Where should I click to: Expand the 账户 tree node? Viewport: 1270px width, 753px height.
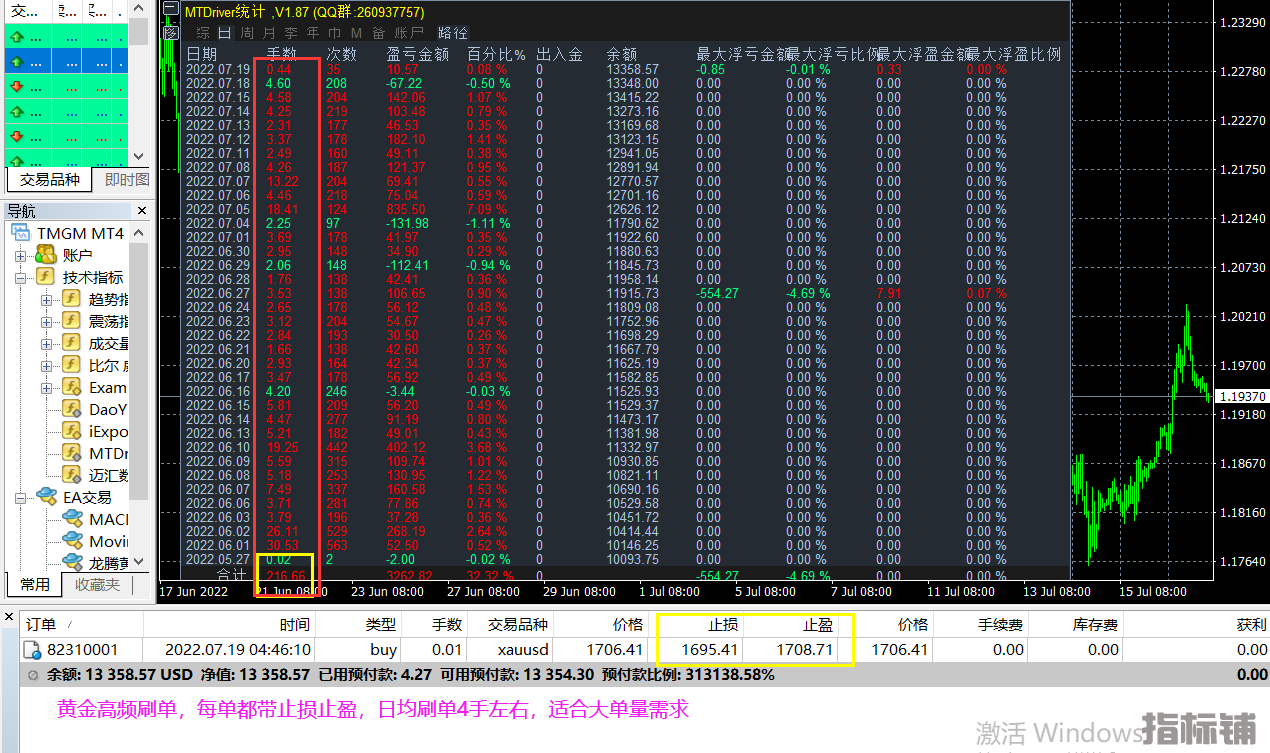[20, 255]
